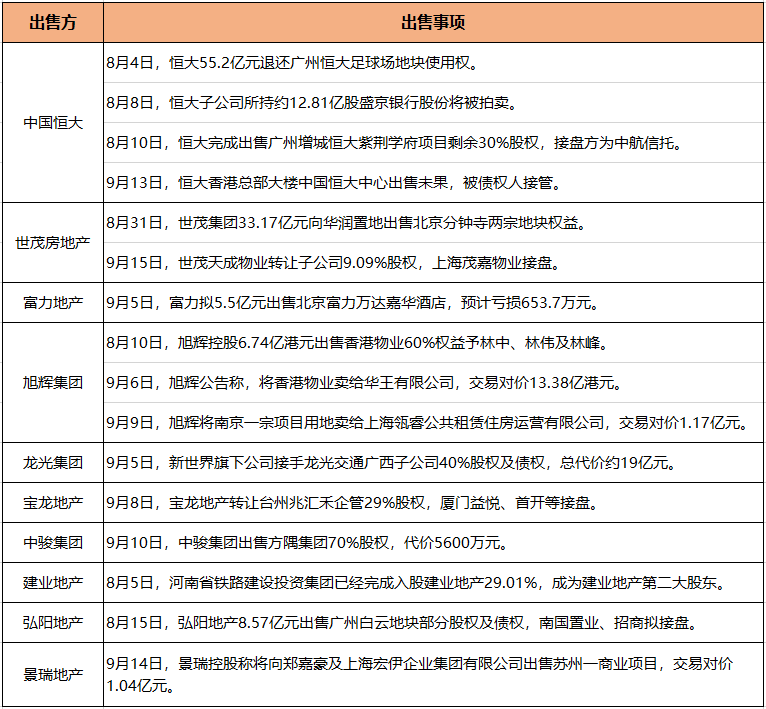The height and width of the screenshot is (709, 766).
Task: Click the 中骏集团 seller cell
Action: 52,543
